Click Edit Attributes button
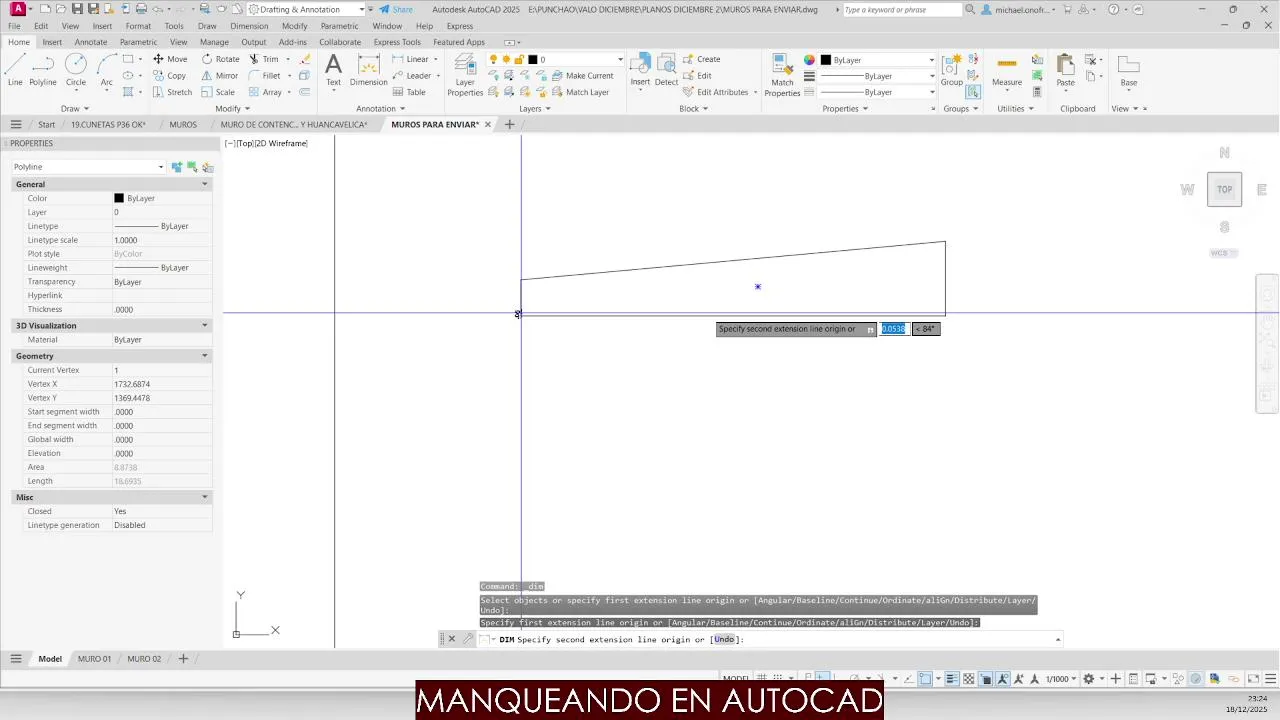 tap(716, 92)
